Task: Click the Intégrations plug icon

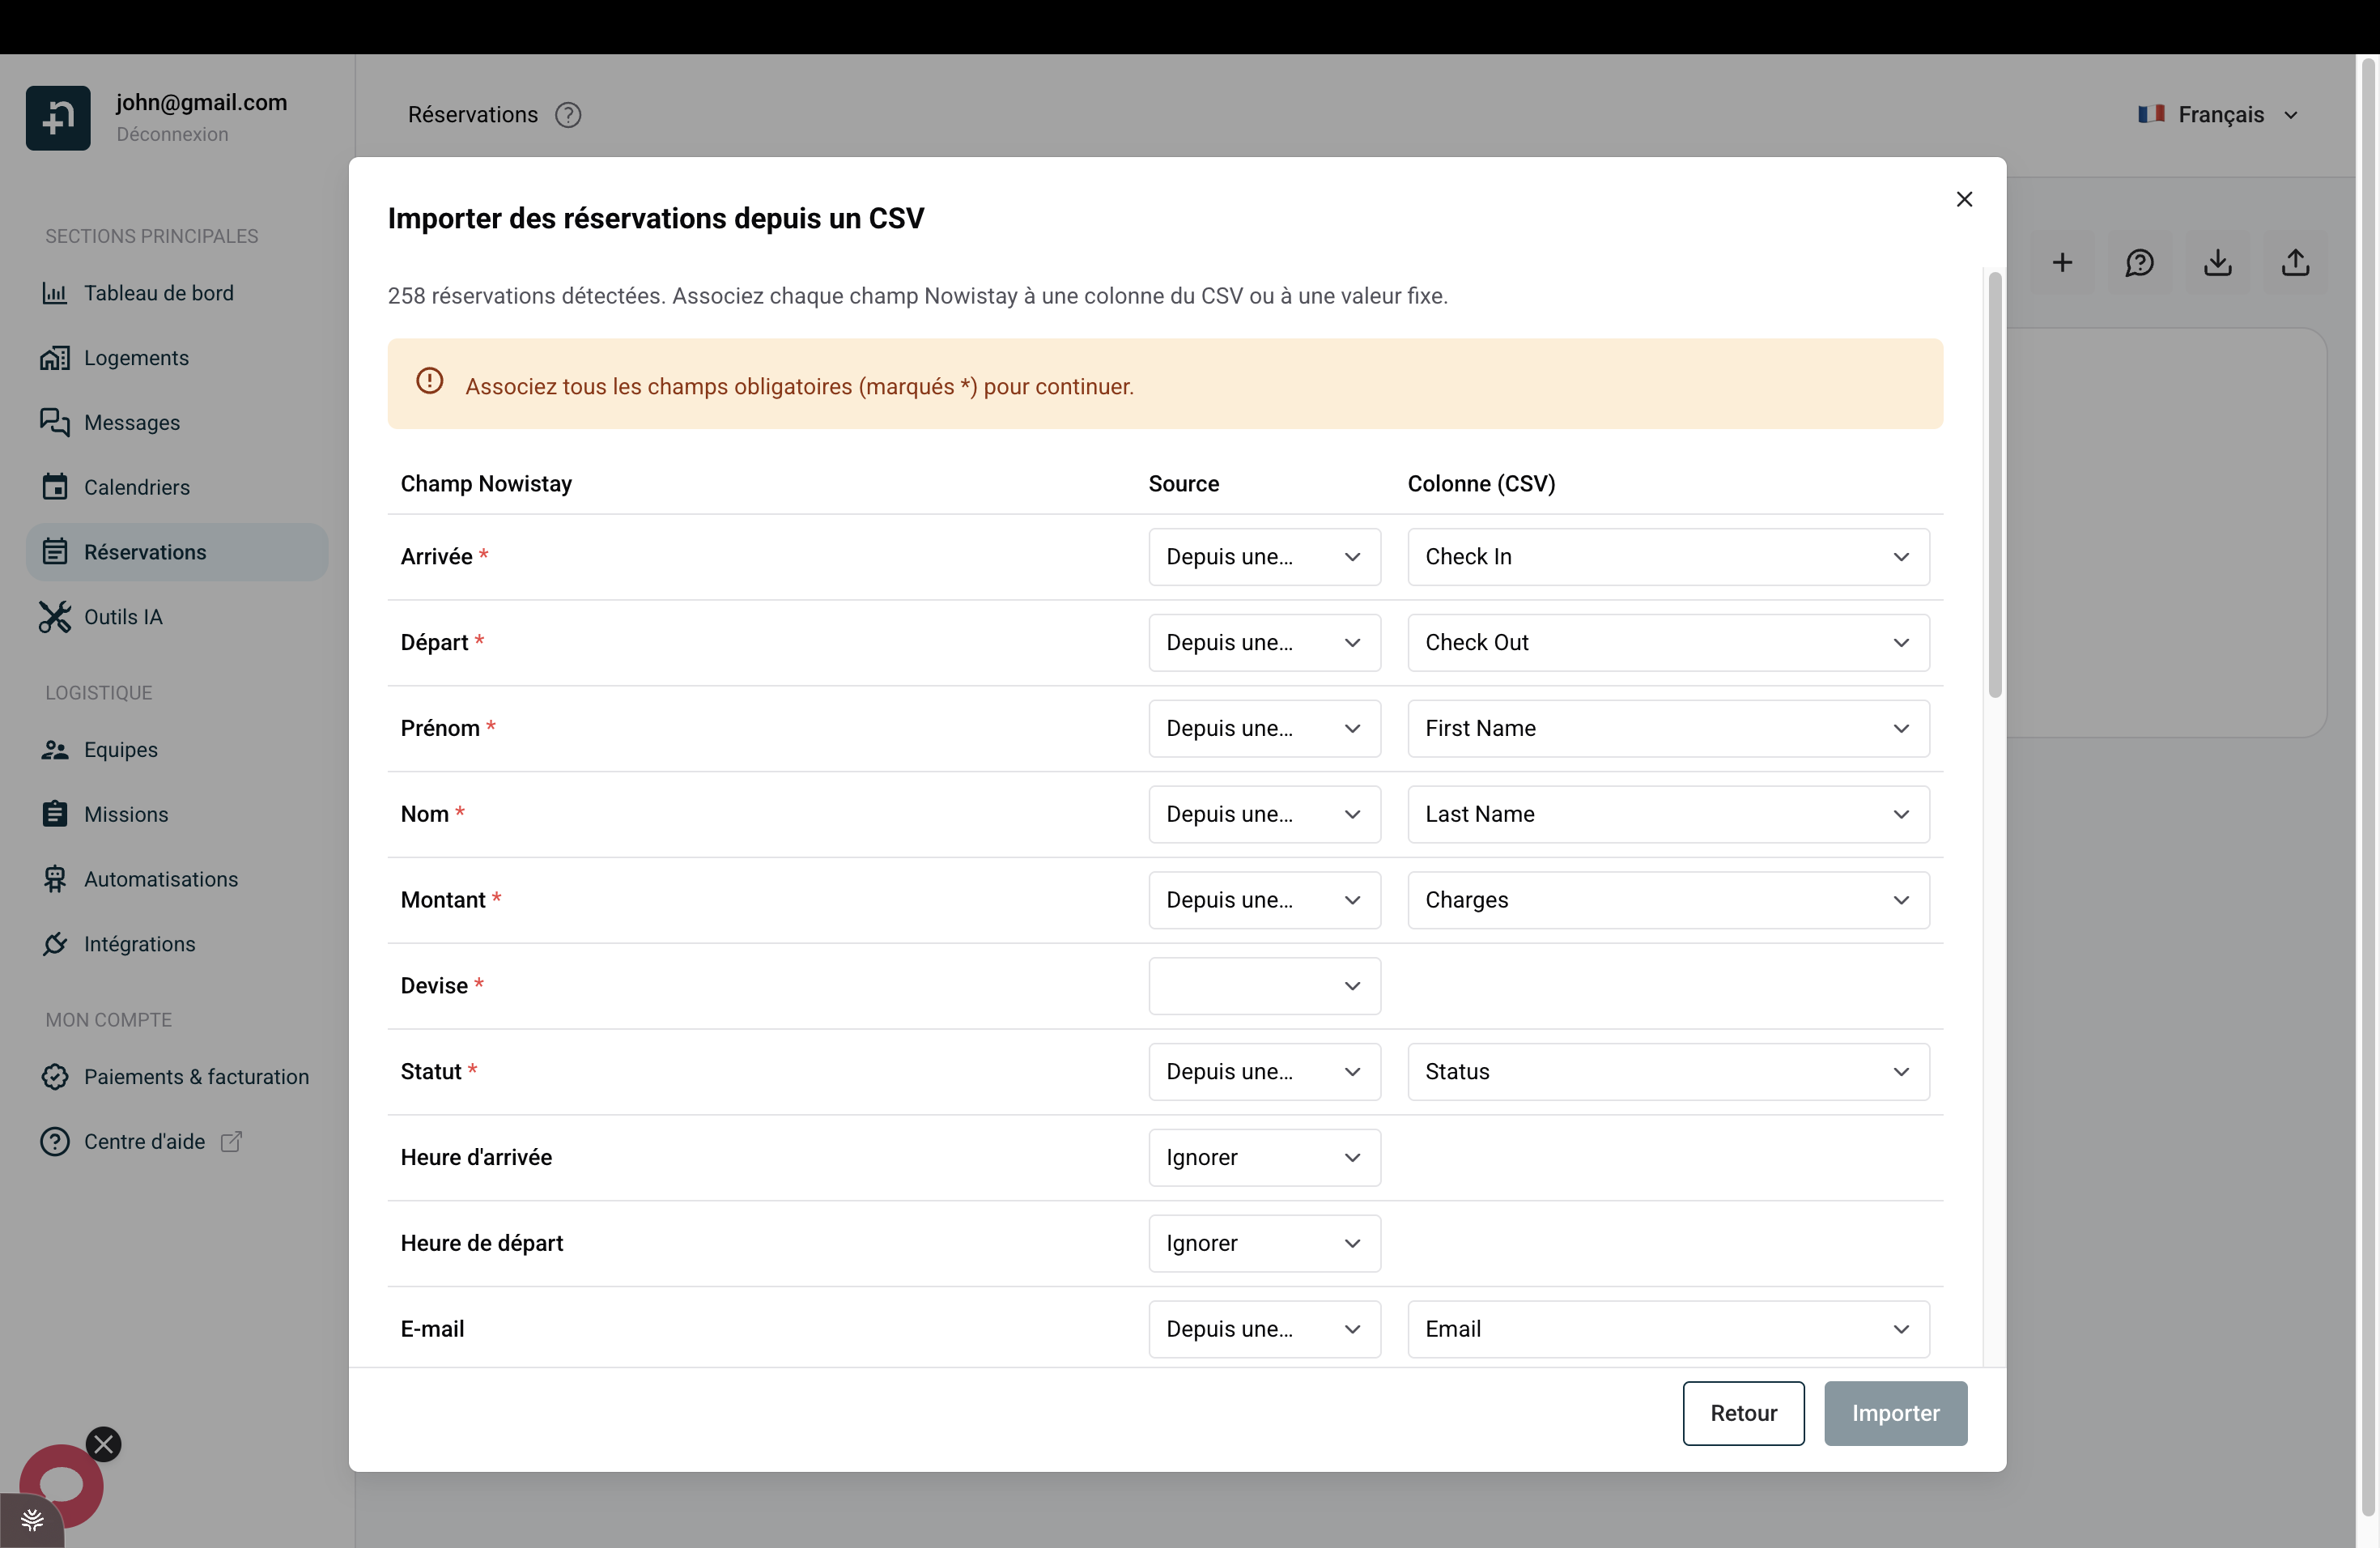Action: click(x=55, y=944)
